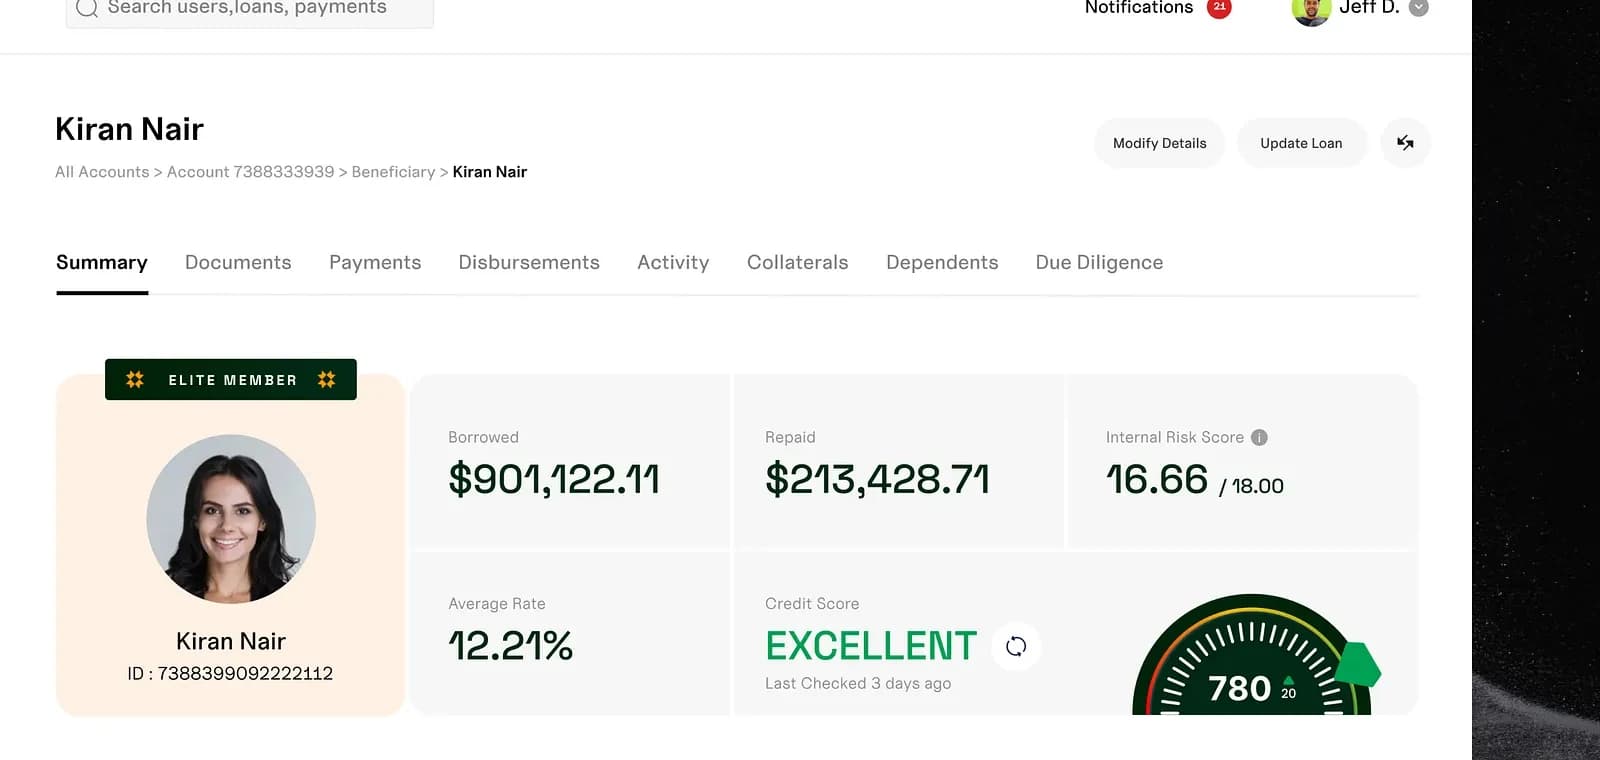Click the average rate 12.21%
Viewport: 1600px width, 760px height.
pos(510,646)
